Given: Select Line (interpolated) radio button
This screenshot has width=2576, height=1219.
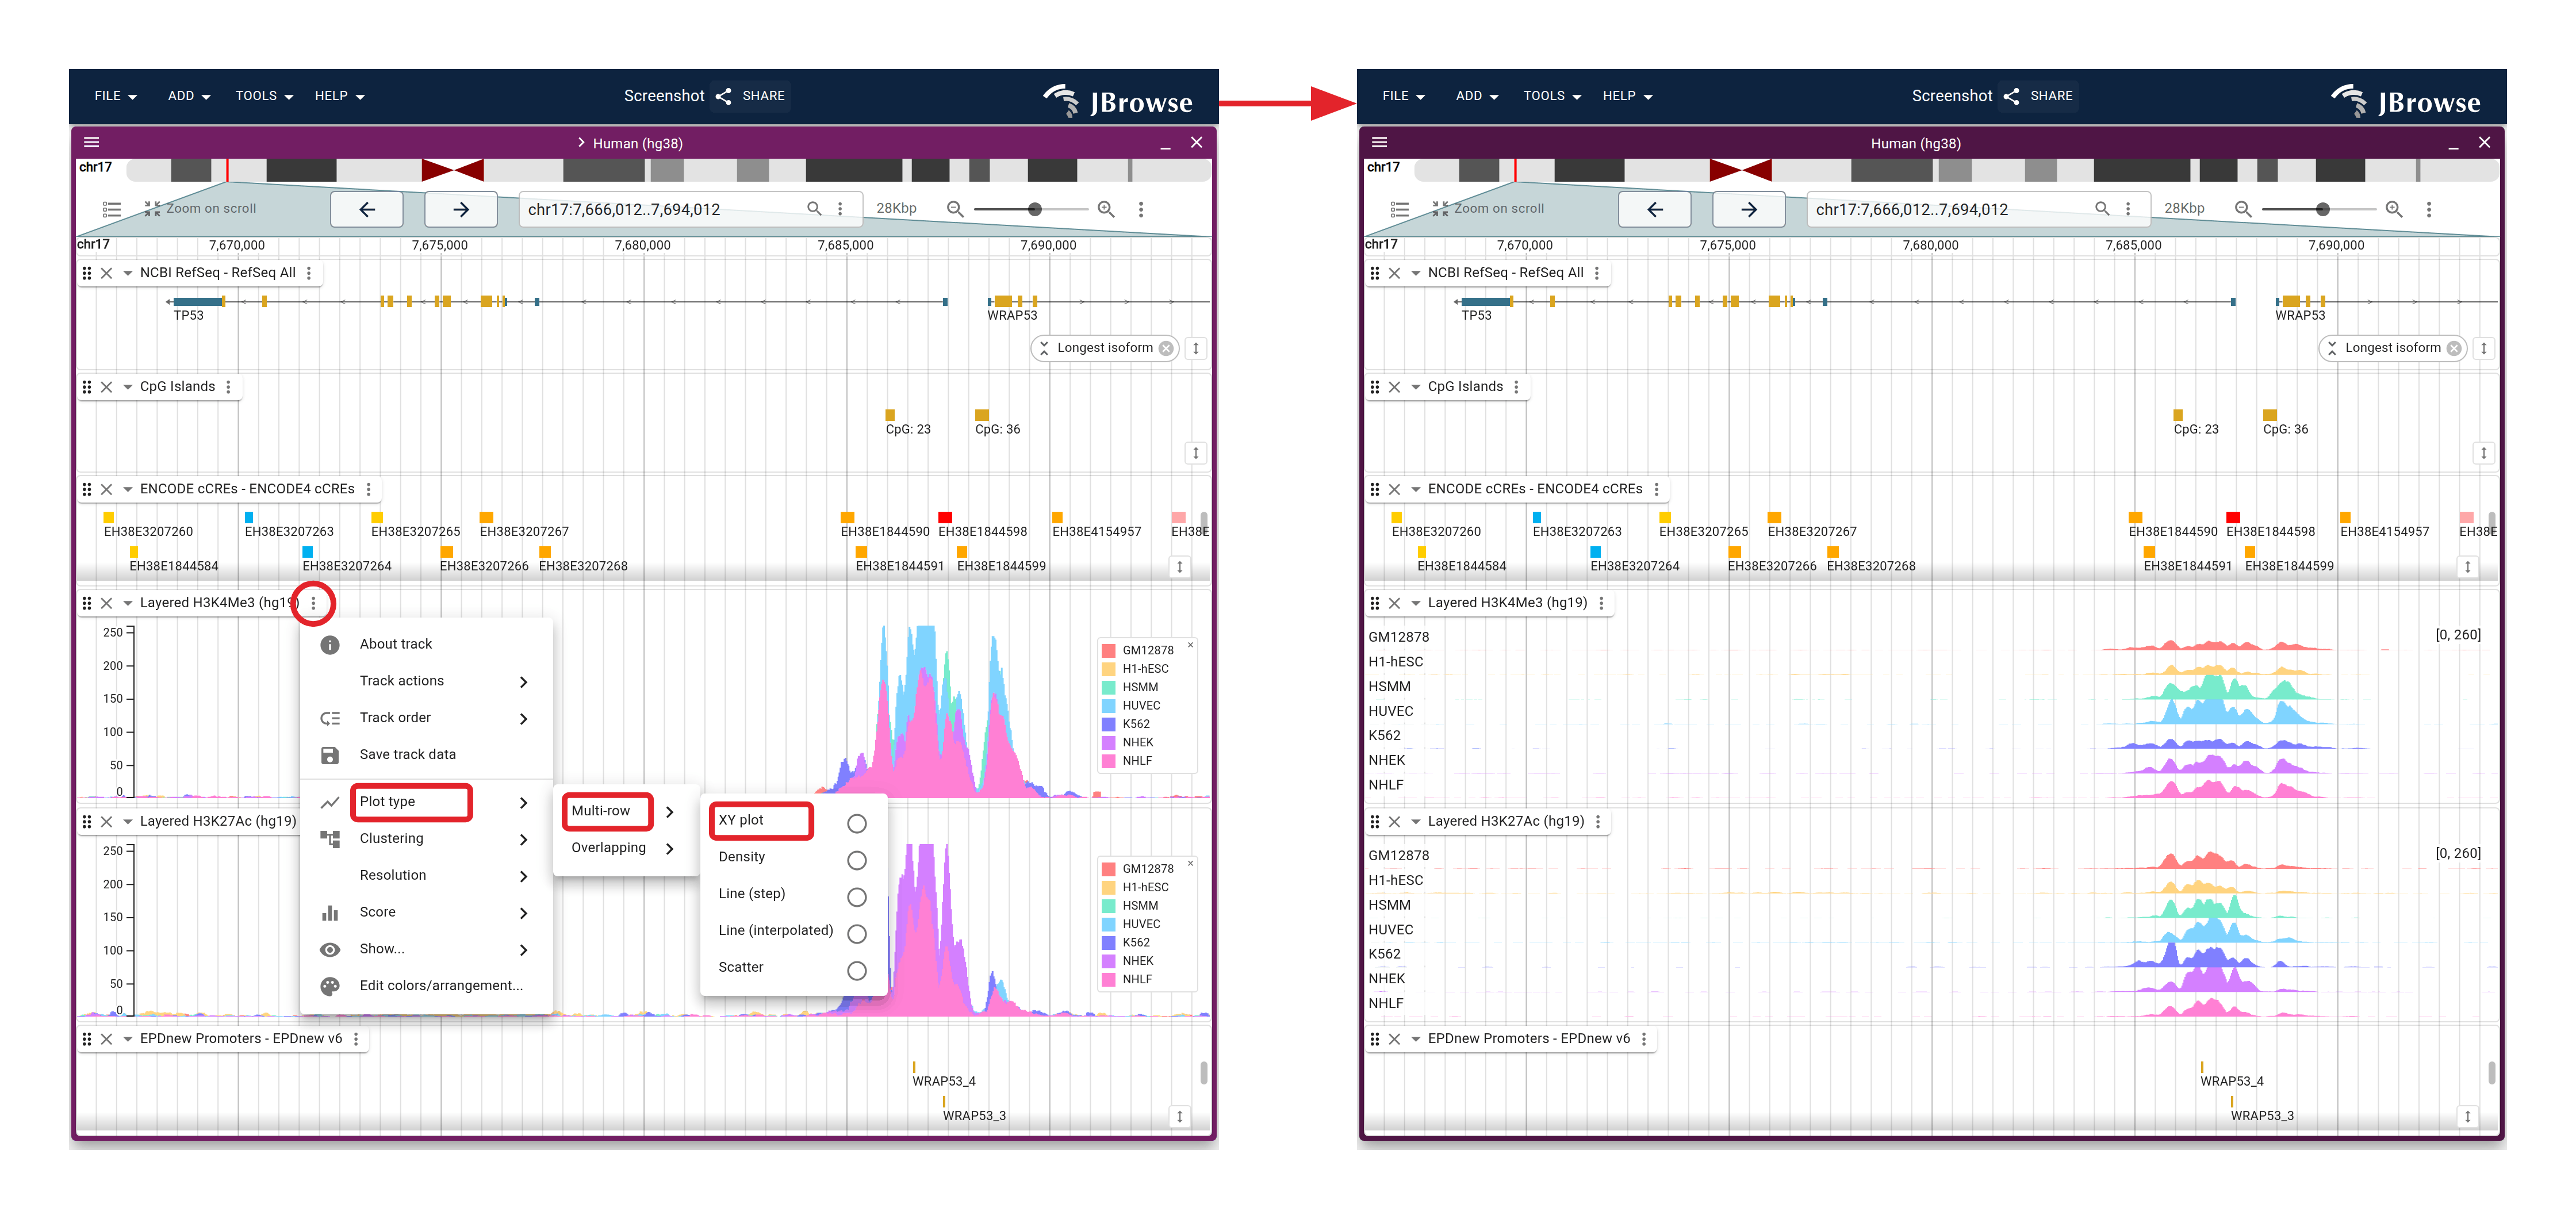Looking at the screenshot, I should click(x=856, y=934).
